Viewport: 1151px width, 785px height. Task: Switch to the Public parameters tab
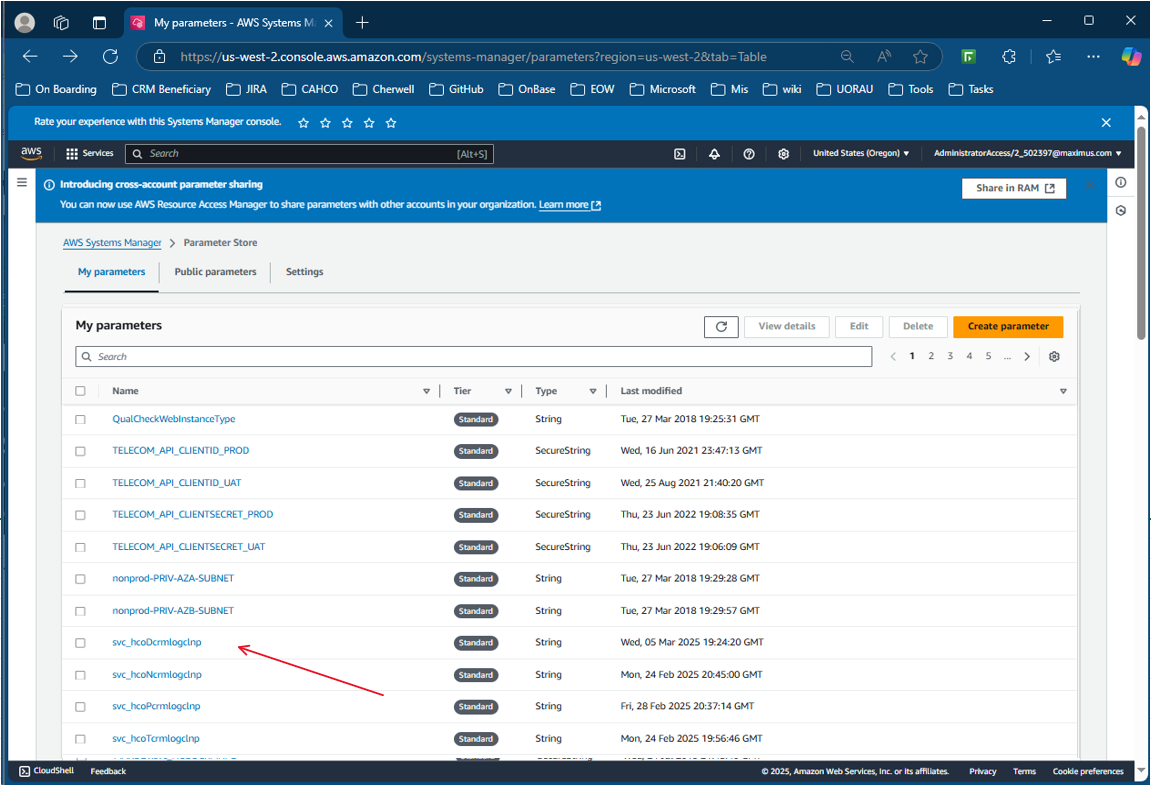coord(215,272)
